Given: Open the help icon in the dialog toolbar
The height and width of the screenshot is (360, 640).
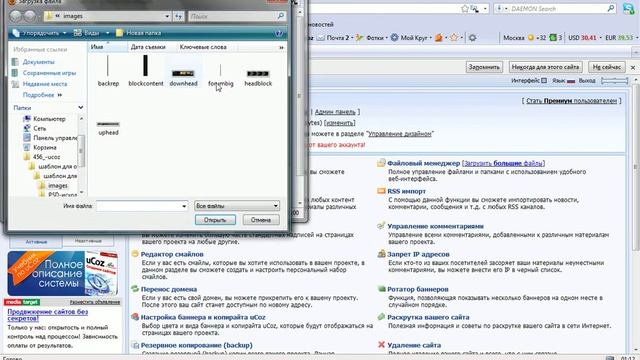Looking at the screenshot, I should point(279,33).
